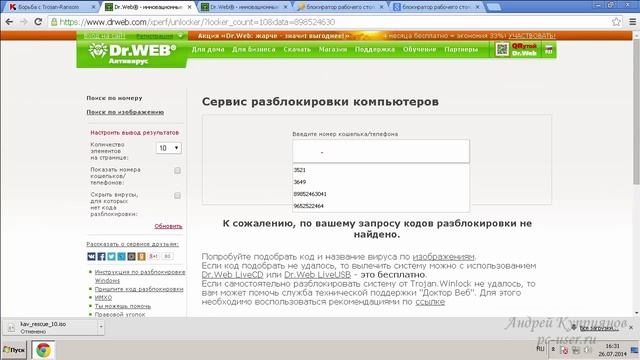This screenshot has height=360, width=640.
Task: Open the Регистрация dropdown in the top bar
Action: coord(160,36)
